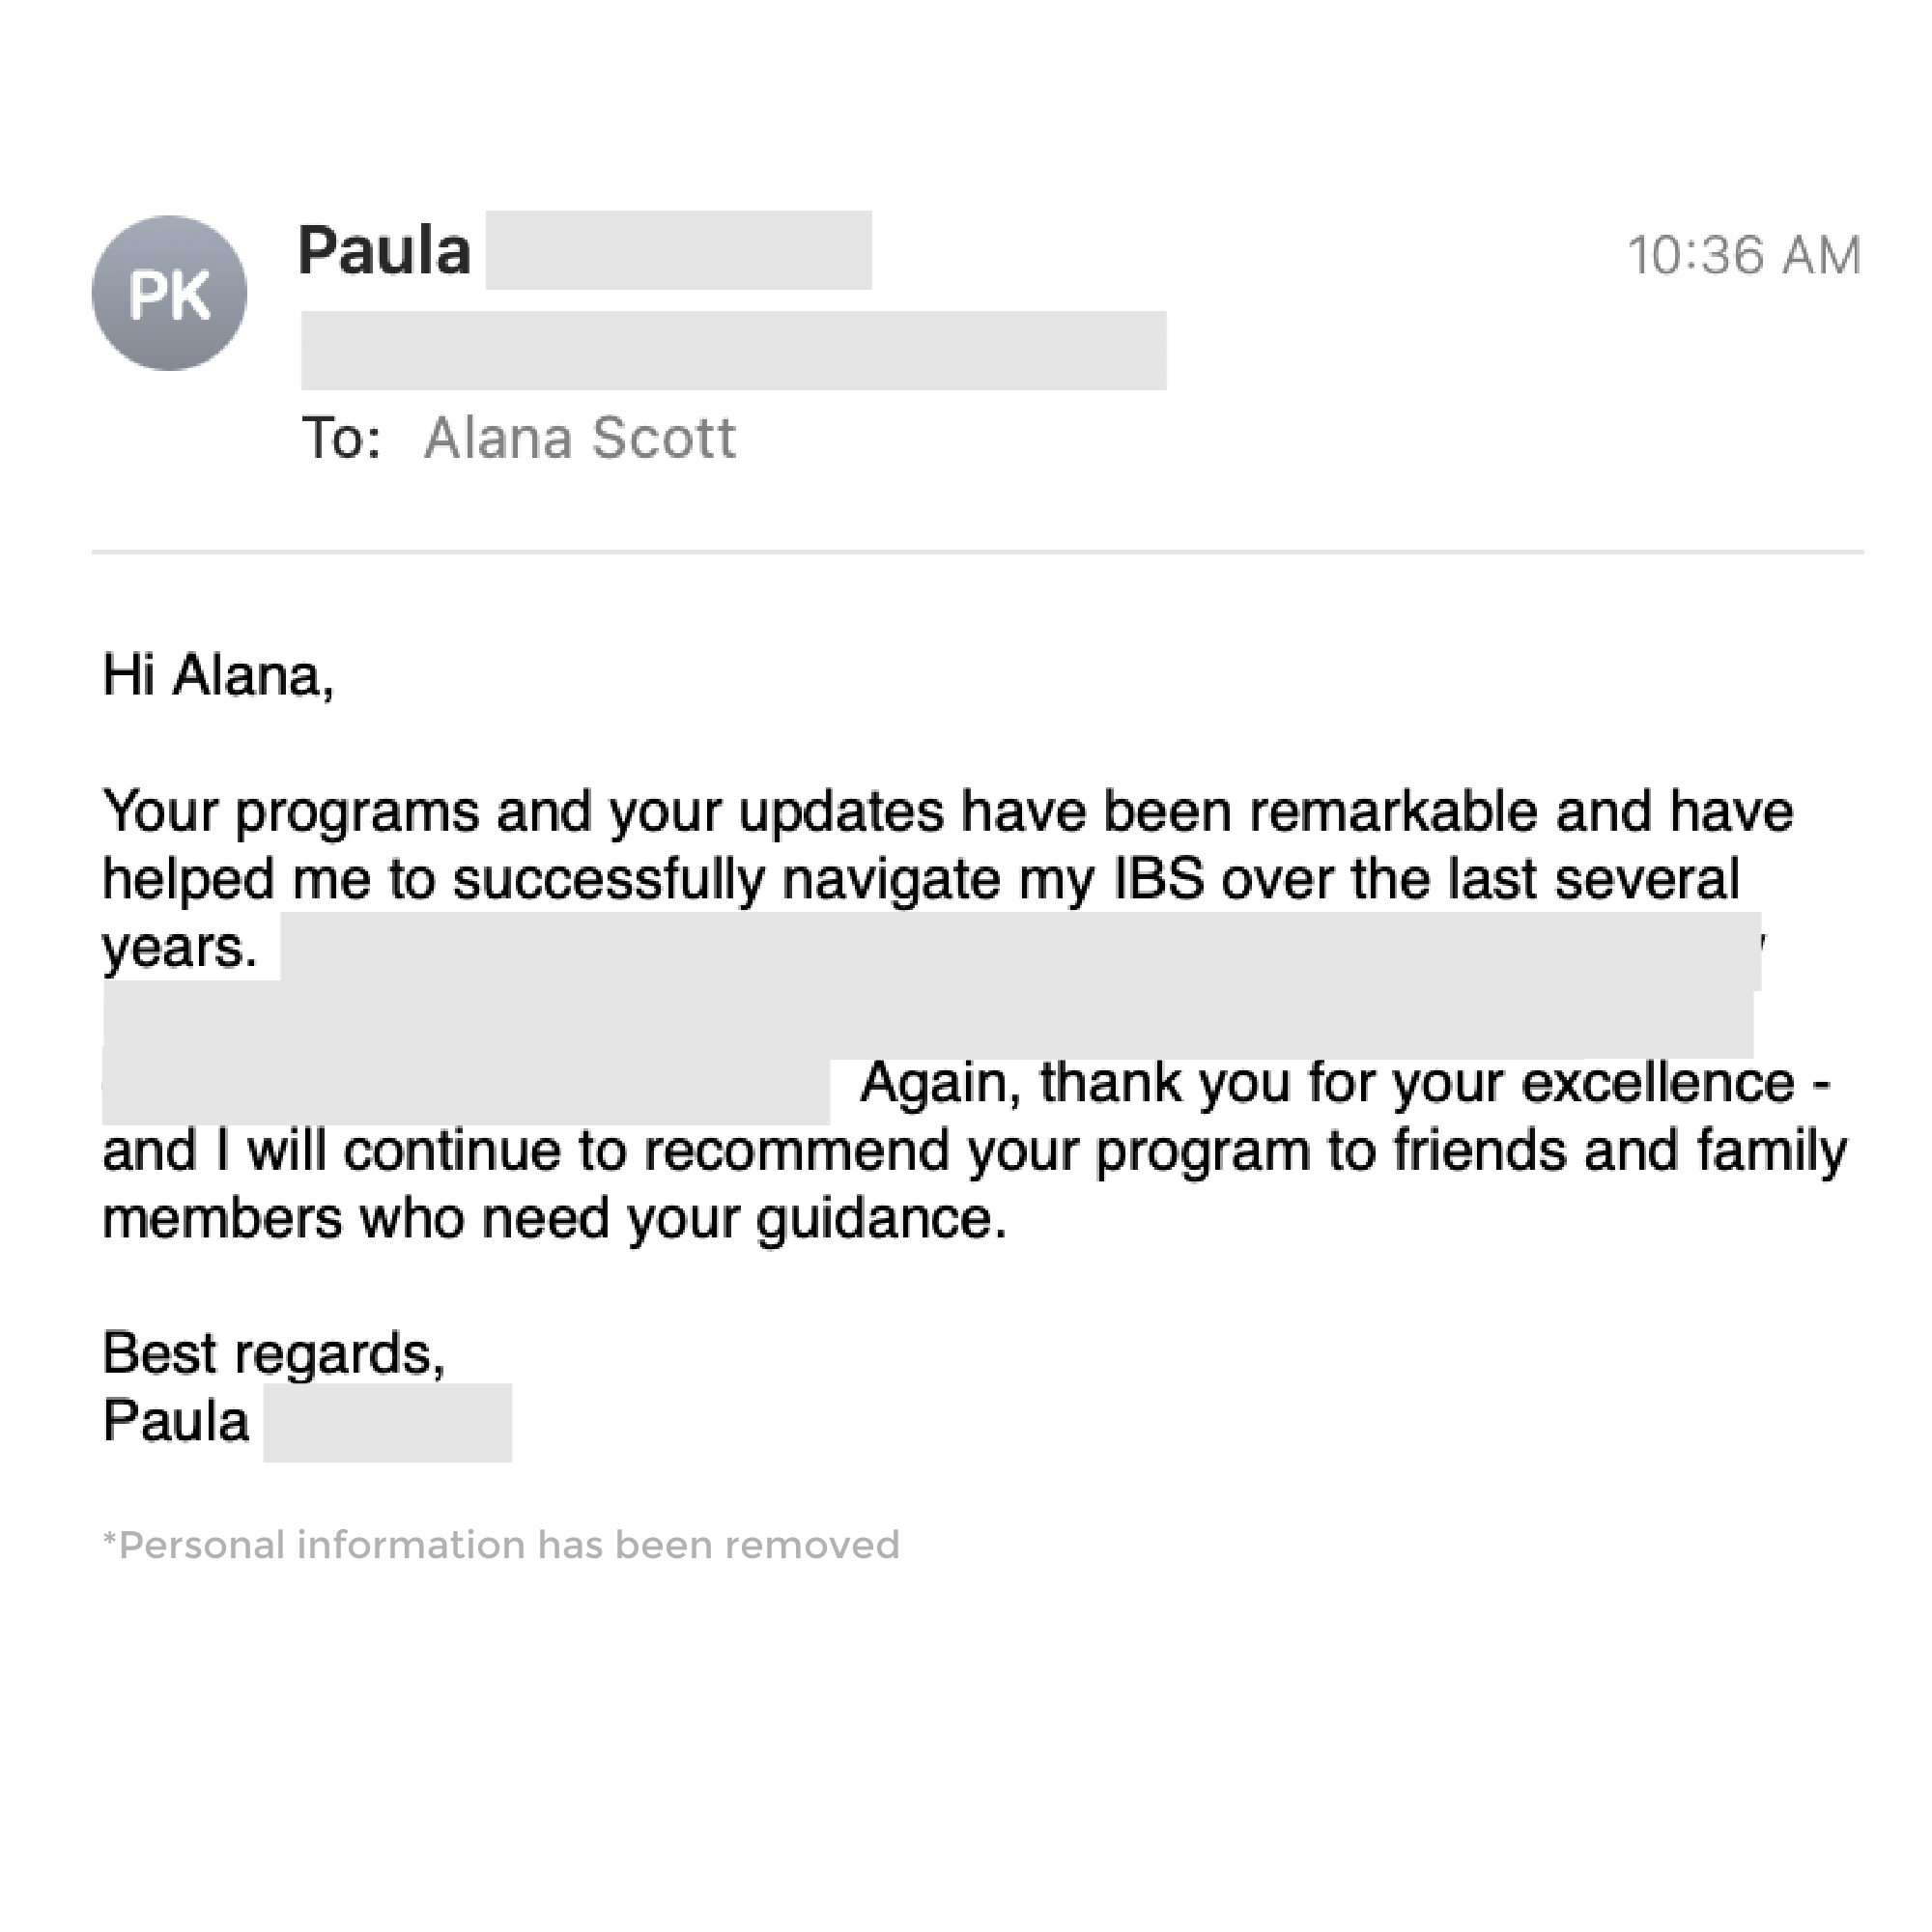This screenshot has height=1932, width=1932.
Task: Click the PK sender avatar
Action: click(169, 293)
